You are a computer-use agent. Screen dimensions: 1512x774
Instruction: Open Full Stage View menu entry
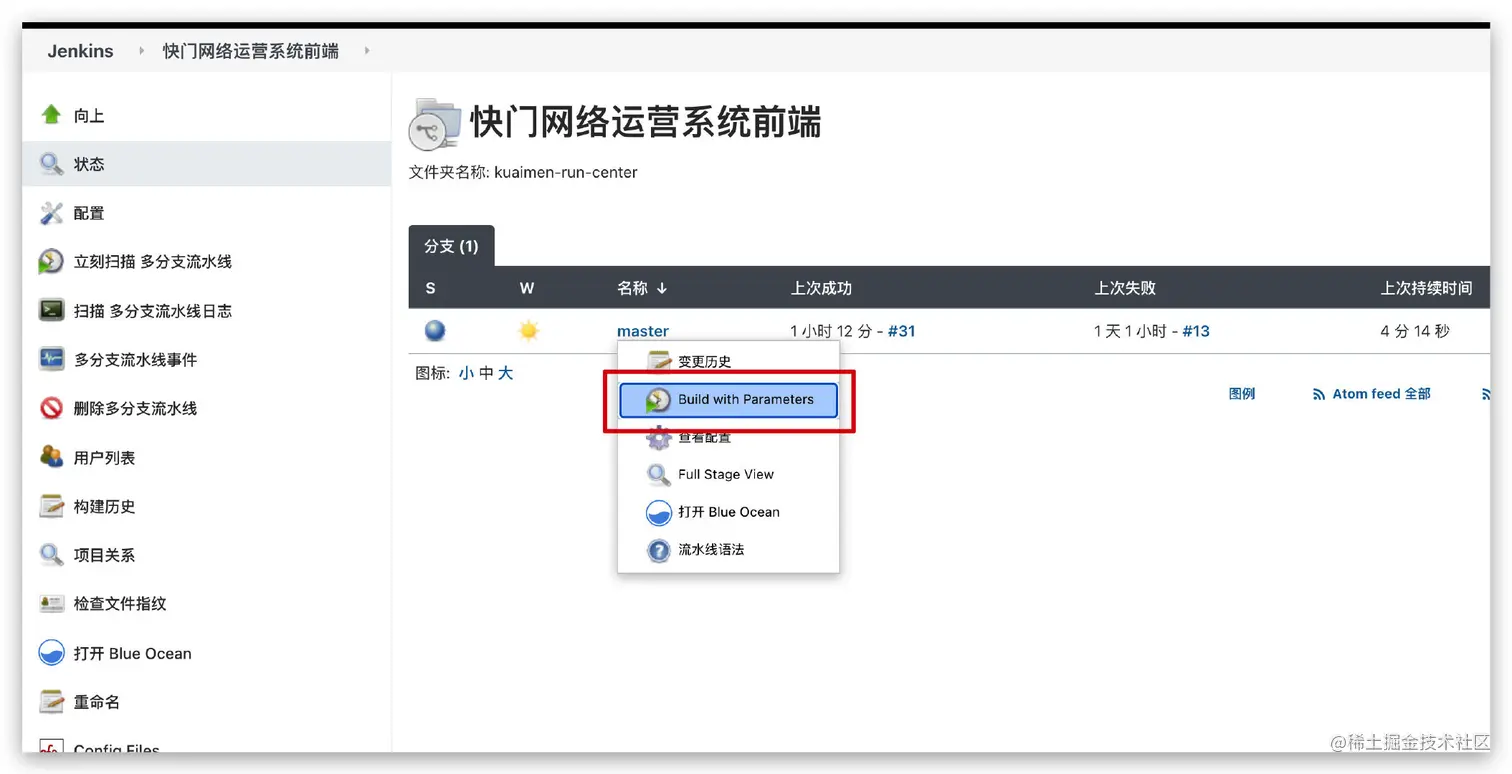(728, 474)
